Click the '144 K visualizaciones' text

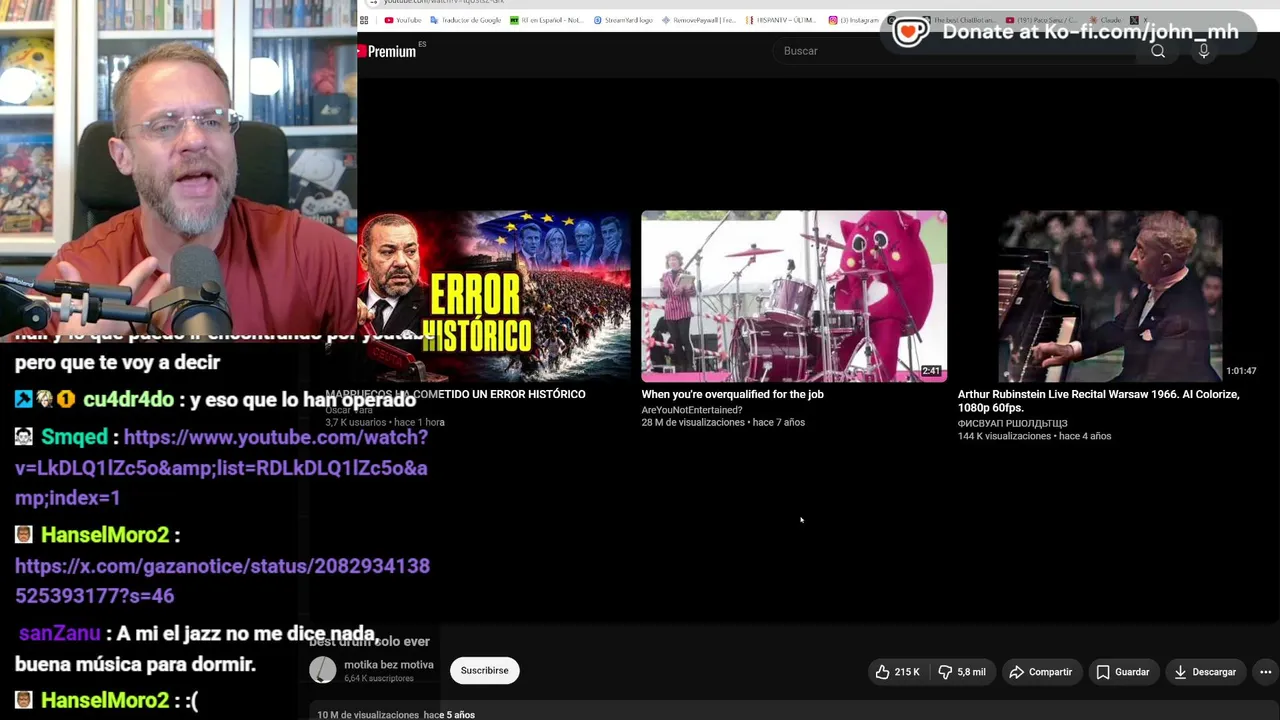1004,437
